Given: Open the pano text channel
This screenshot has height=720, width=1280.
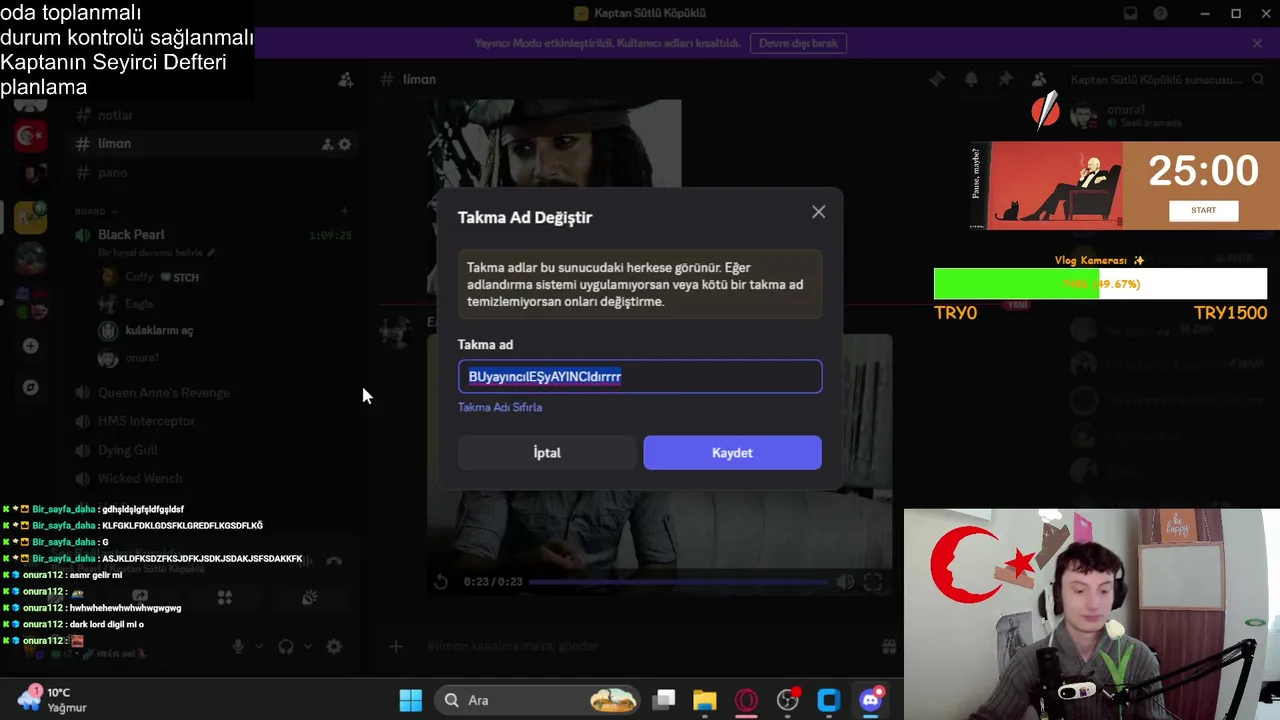Looking at the screenshot, I should pos(212,173).
